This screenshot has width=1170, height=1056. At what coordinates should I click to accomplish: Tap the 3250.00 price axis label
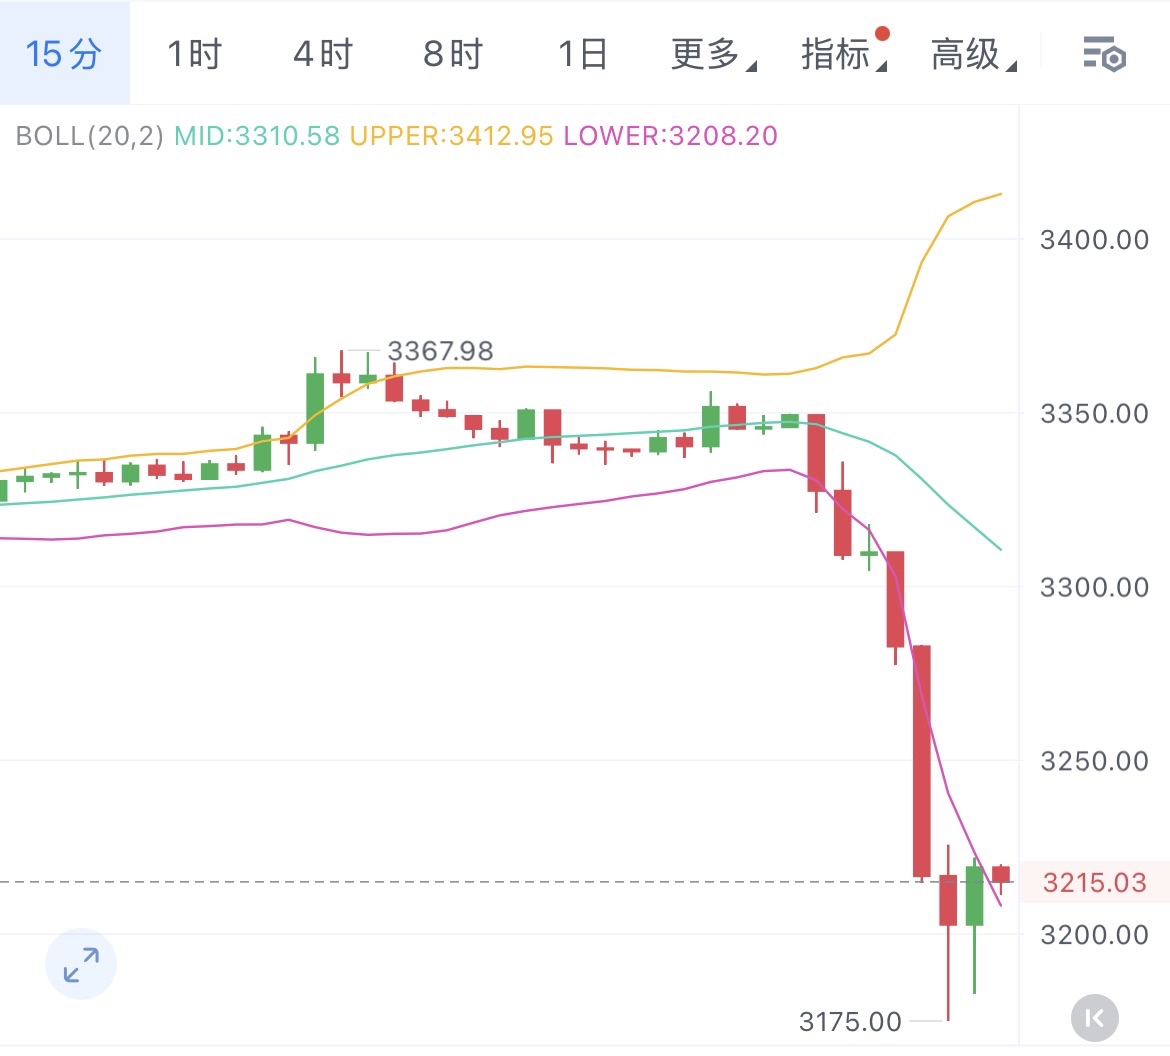(1094, 761)
